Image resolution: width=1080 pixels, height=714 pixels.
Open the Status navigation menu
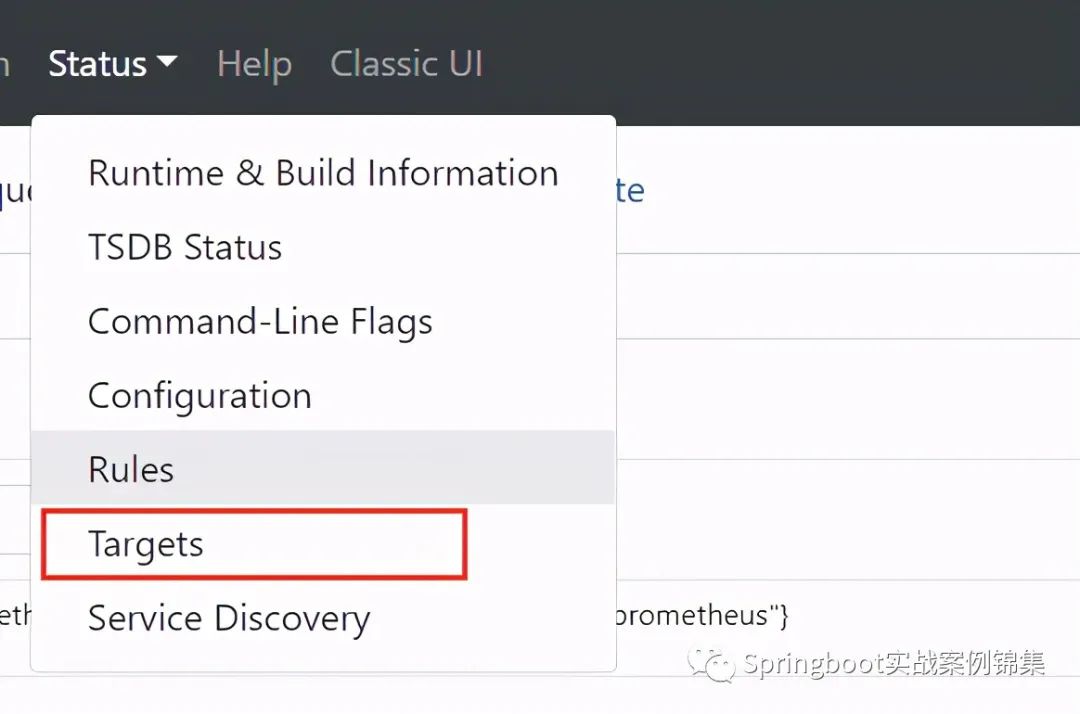click(113, 63)
